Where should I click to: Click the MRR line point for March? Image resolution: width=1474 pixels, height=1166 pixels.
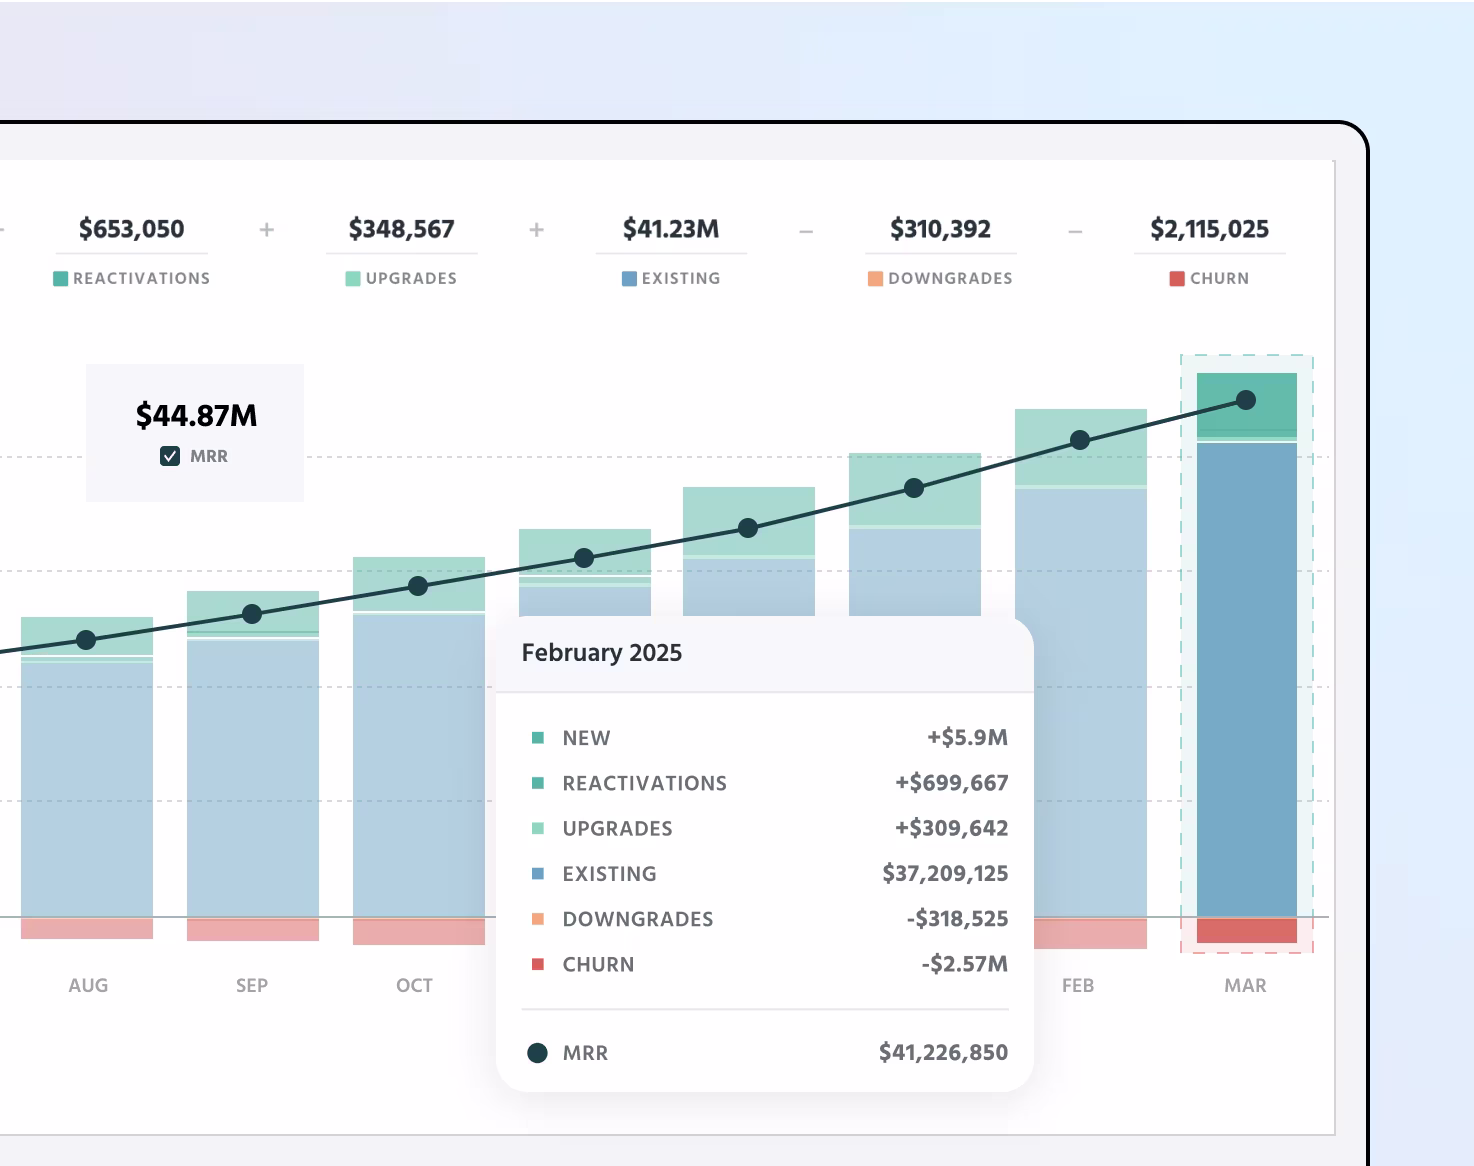pyautogui.click(x=1246, y=400)
